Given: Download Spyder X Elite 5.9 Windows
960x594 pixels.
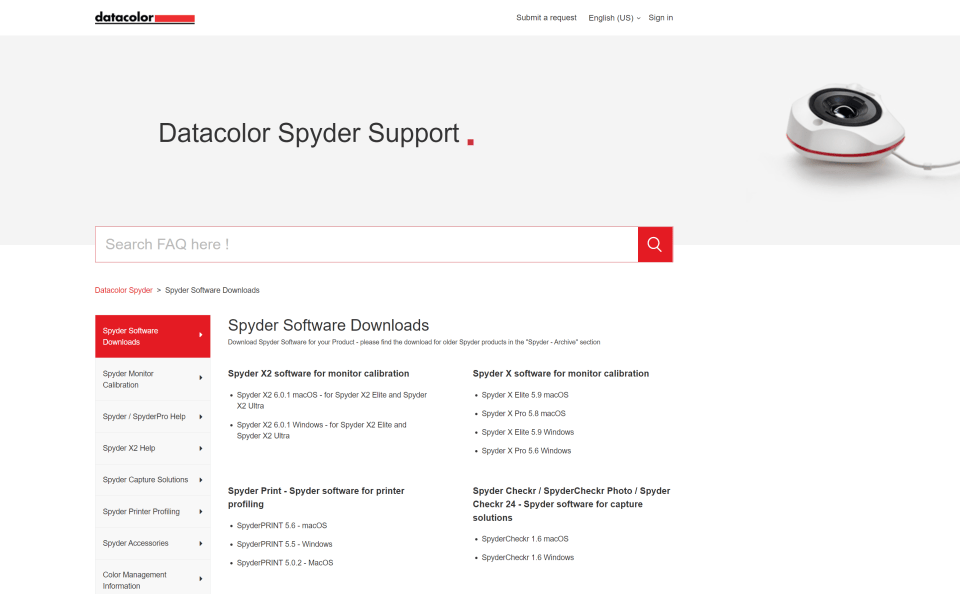Looking at the screenshot, I should (527, 432).
